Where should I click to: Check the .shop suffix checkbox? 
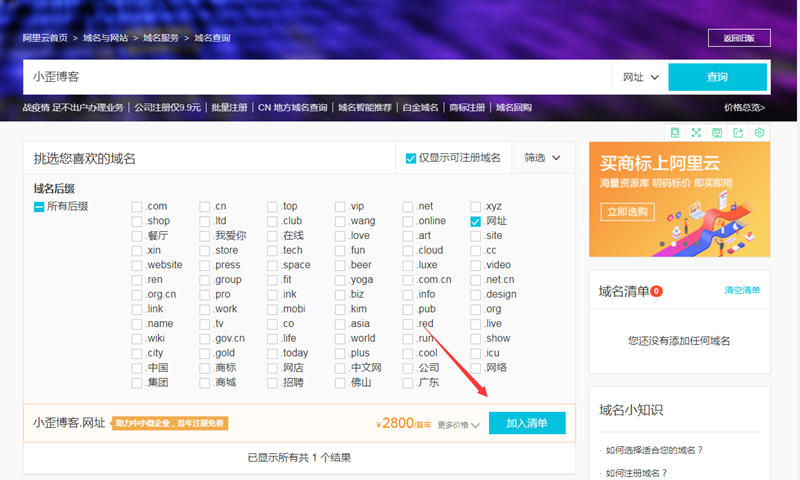coord(137,221)
